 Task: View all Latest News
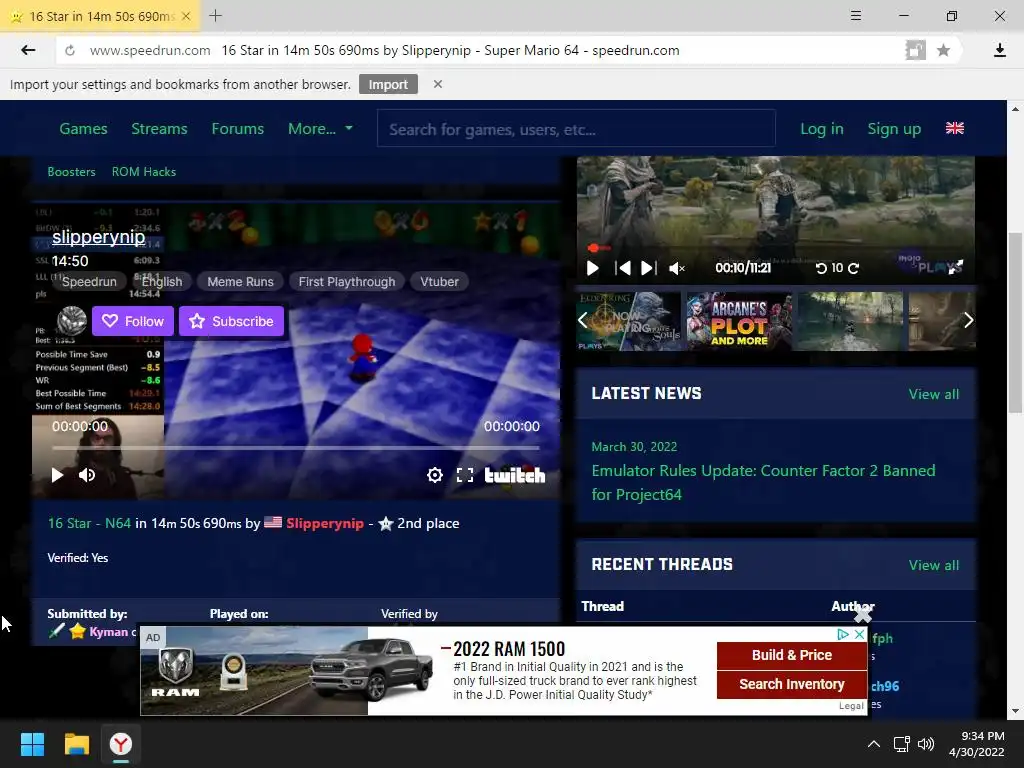(934, 394)
